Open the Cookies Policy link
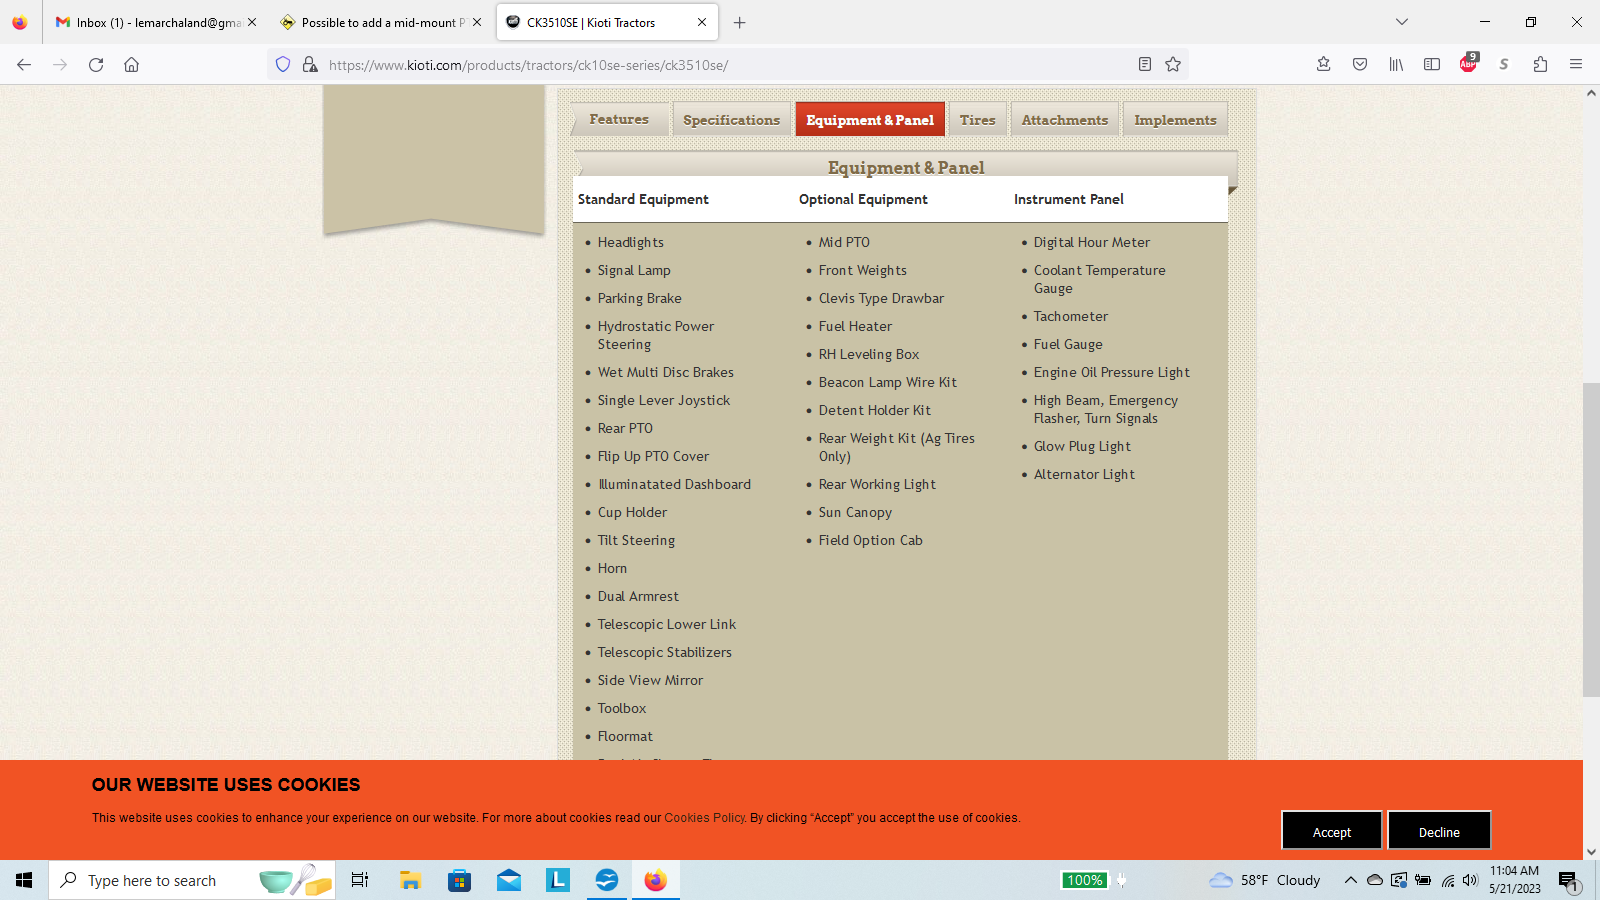Screen dimensions: 1600x900 point(704,818)
